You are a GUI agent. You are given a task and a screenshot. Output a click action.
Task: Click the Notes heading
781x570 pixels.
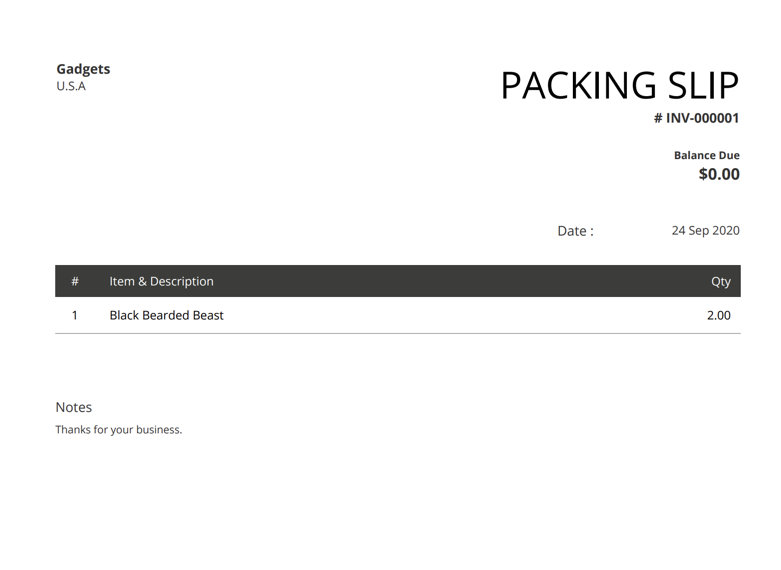[x=74, y=407]
